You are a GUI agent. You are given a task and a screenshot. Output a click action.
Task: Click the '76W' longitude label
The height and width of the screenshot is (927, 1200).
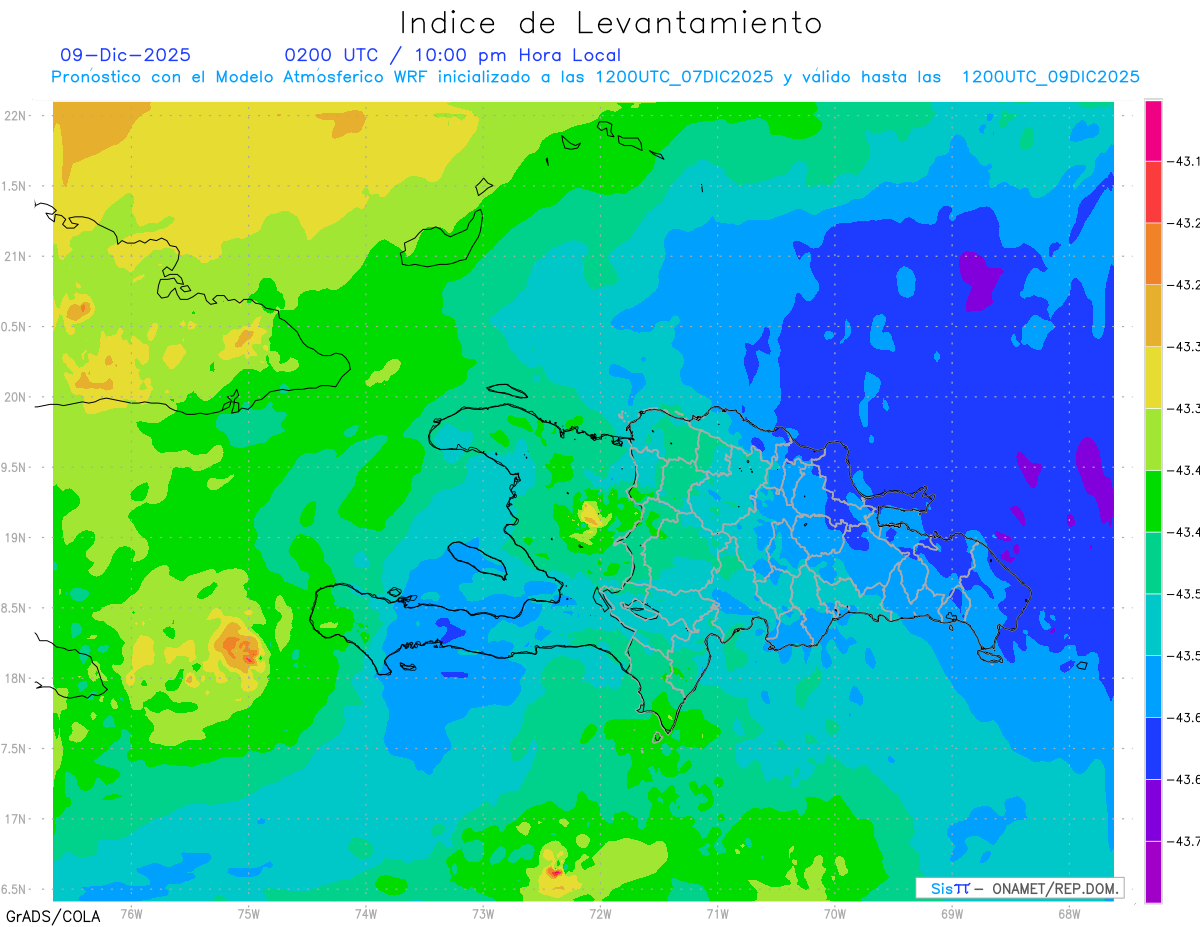(x=131, y=914)
